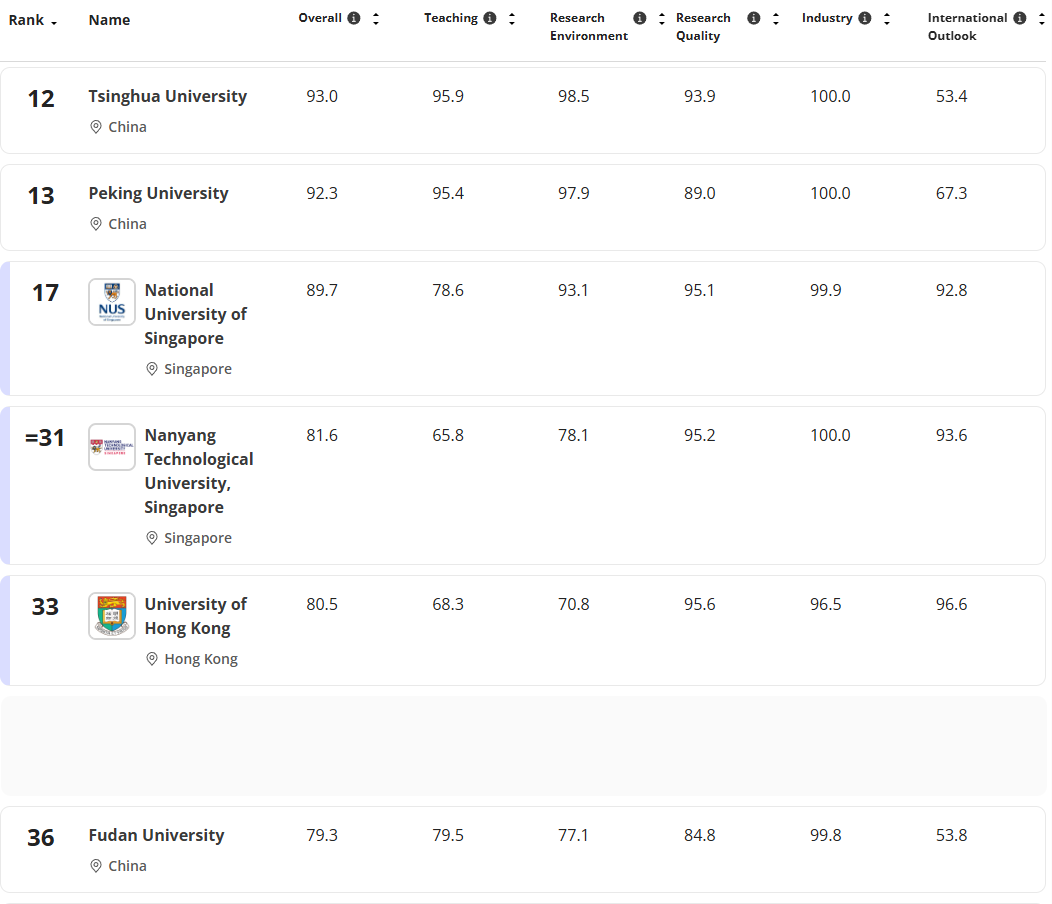This screenshot has height=904, width=1052.
Task: Click the International Outlook header label
Action: point(967,27)
